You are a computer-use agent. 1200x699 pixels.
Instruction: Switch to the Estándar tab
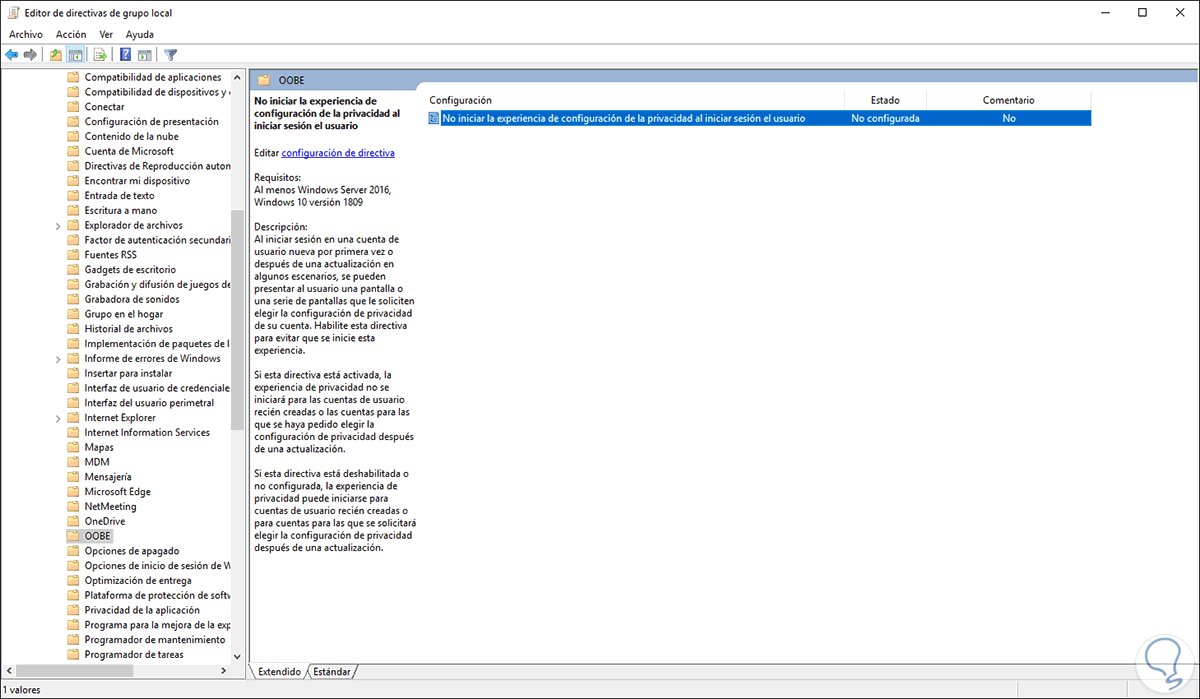[x=332, y=672]
